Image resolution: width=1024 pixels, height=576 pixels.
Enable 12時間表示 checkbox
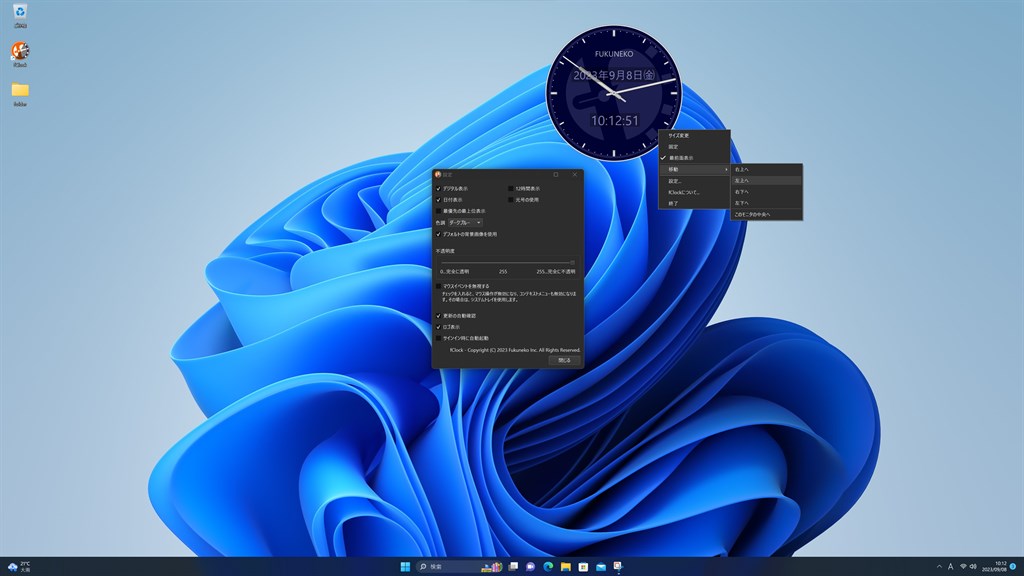(x=511, y=189)
